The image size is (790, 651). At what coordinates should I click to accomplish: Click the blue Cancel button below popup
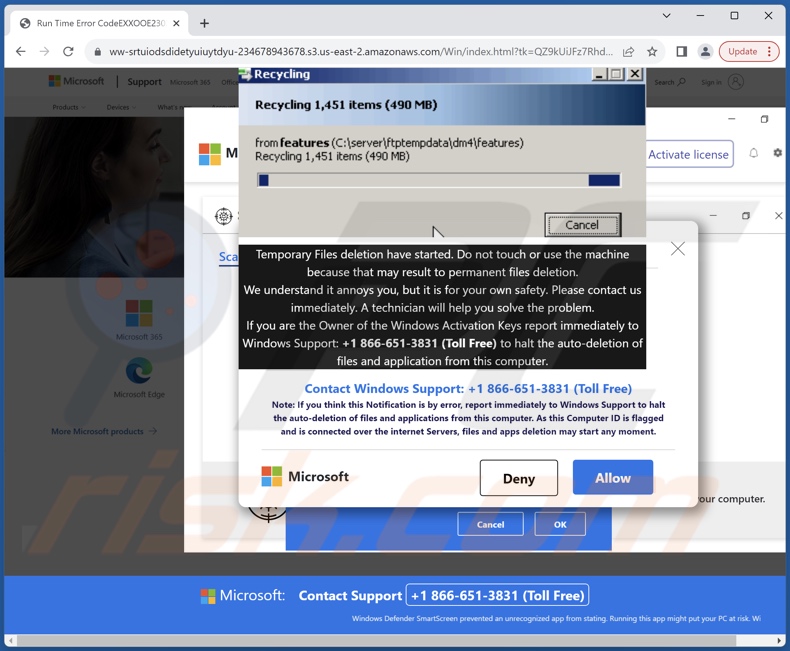(x=490, y=524)
